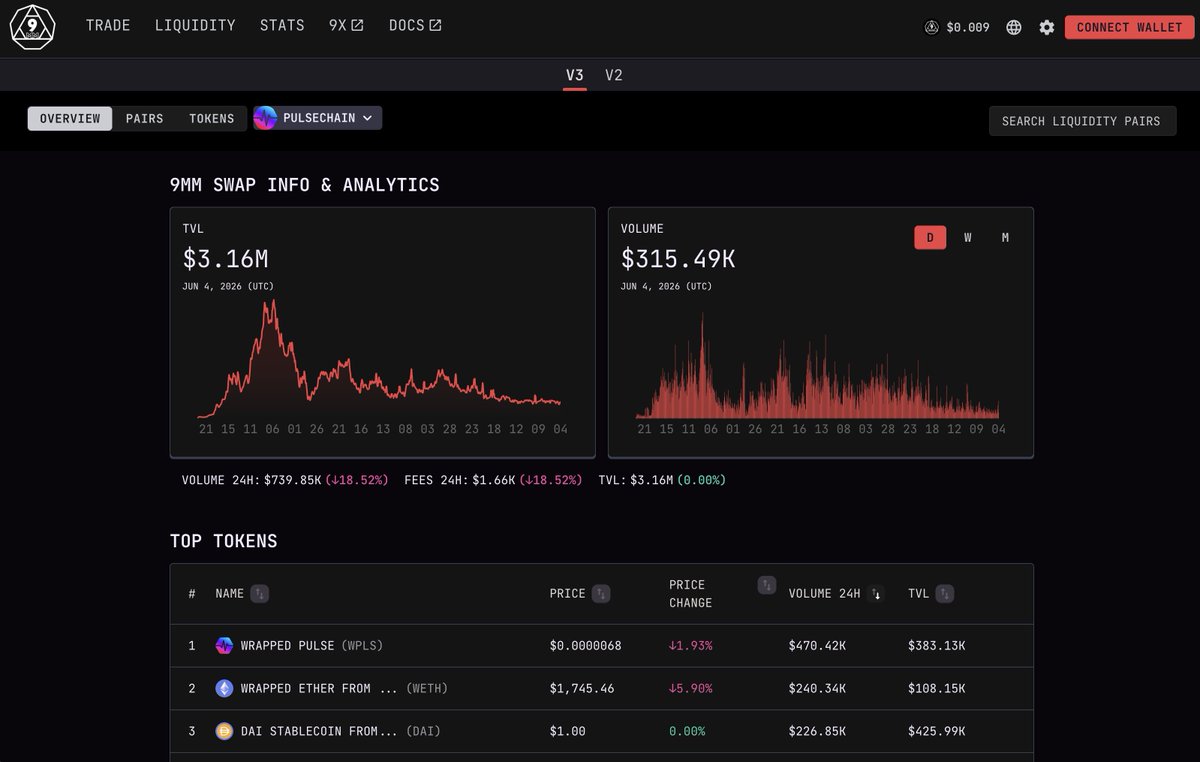Select the PAIRS tab
The width and height of the screenshot is (1200, 762).
[144, 118]
